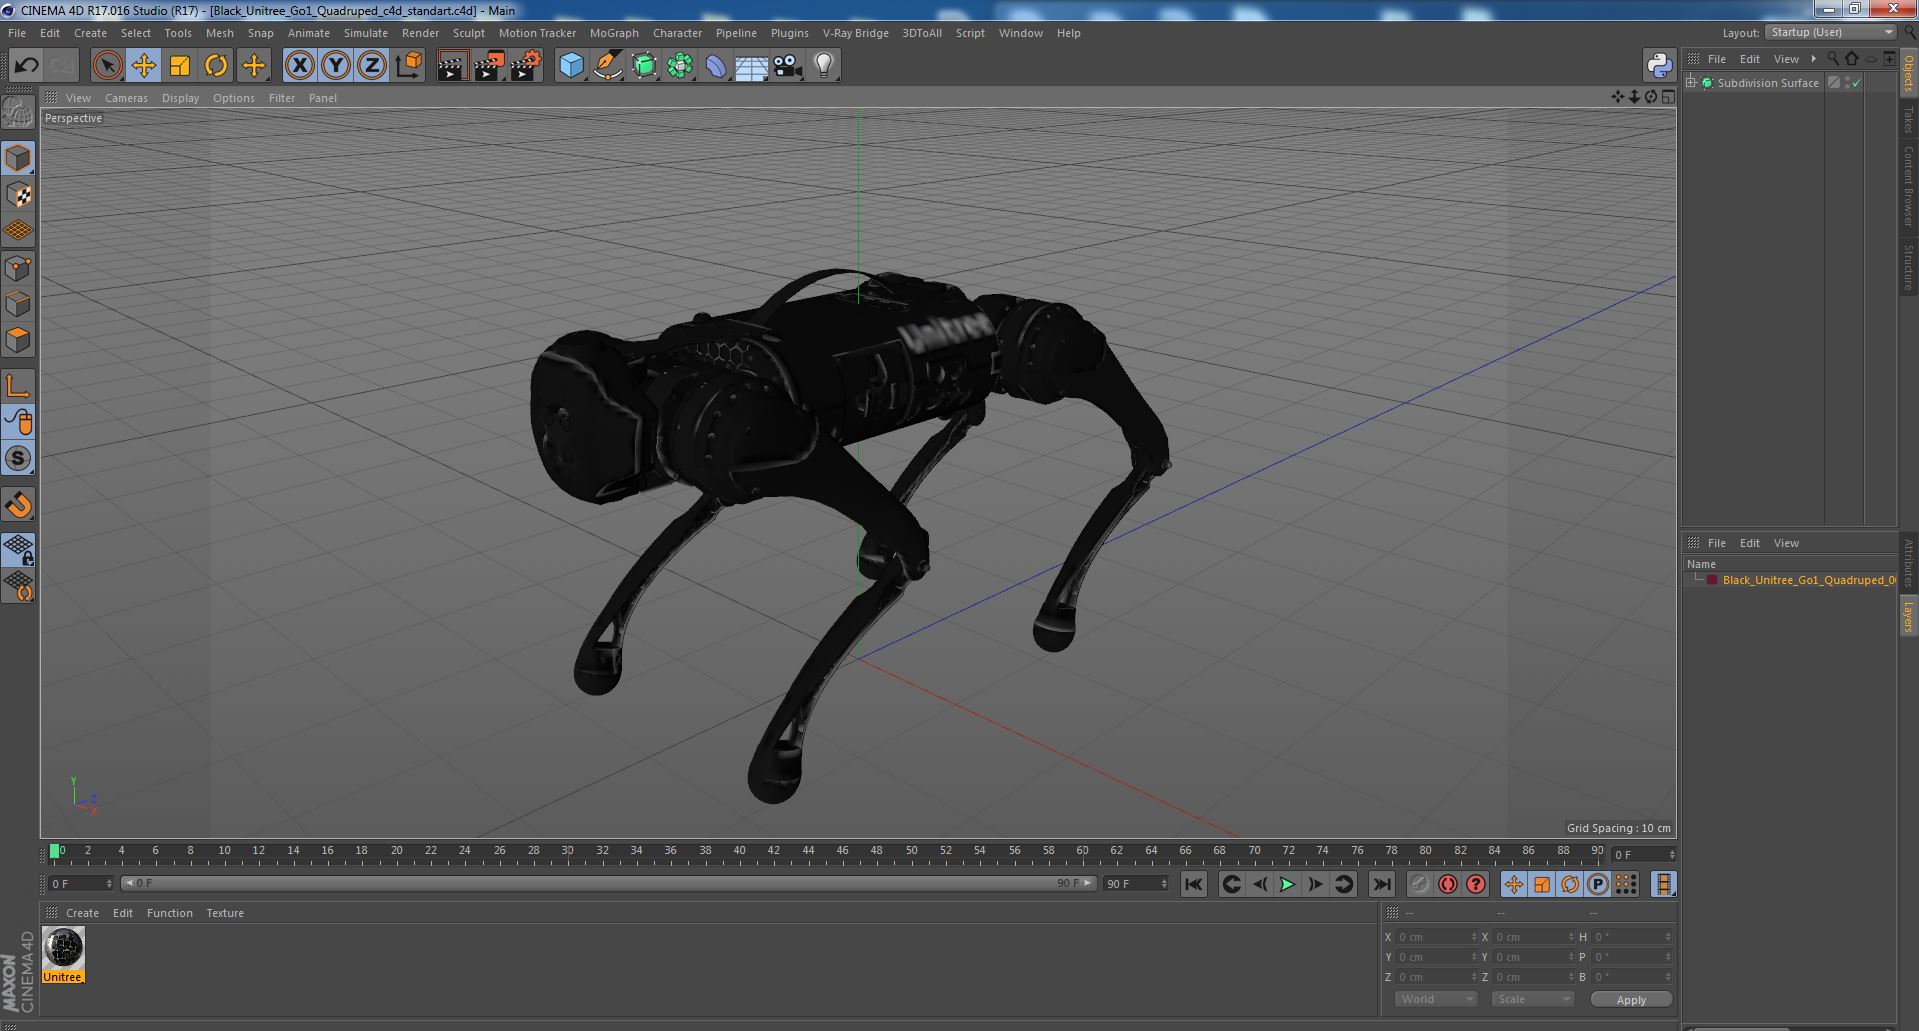Click the timeline preview range slider
This screenshot has height=1031, width=1919.
click(608, 883)
